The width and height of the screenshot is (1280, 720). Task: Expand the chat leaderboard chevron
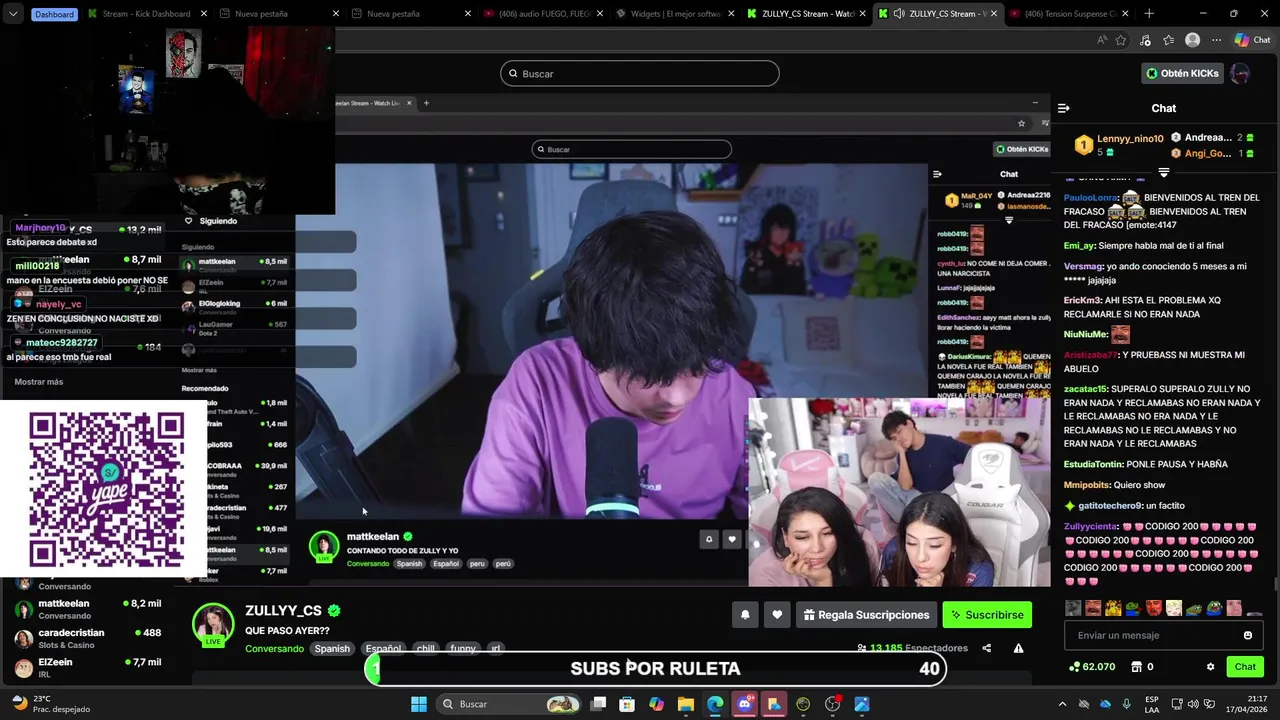coord(1163,172)
